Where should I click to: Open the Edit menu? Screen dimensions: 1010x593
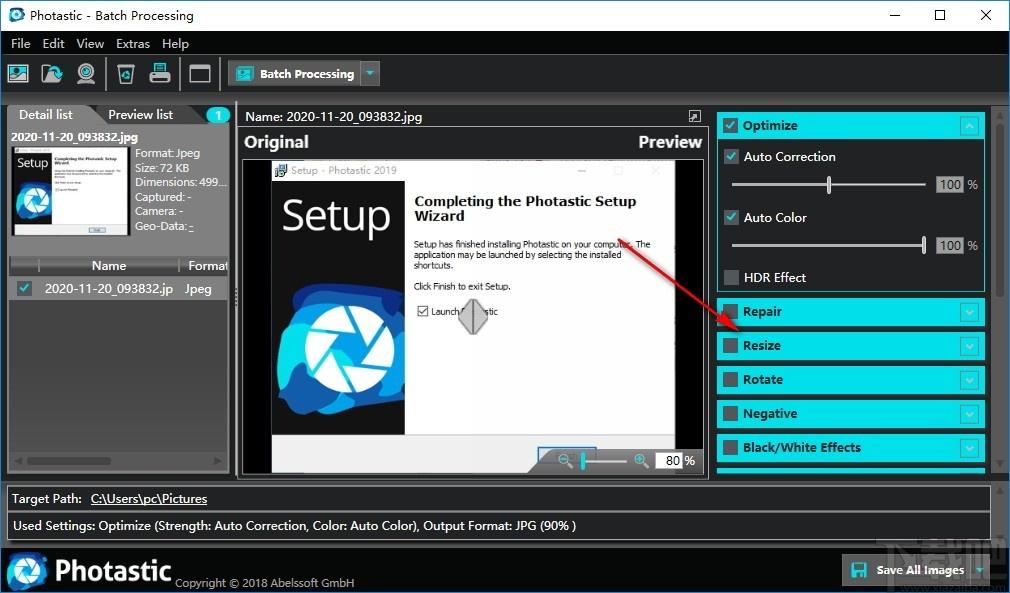pyautogui.click(x=53, y=44)
